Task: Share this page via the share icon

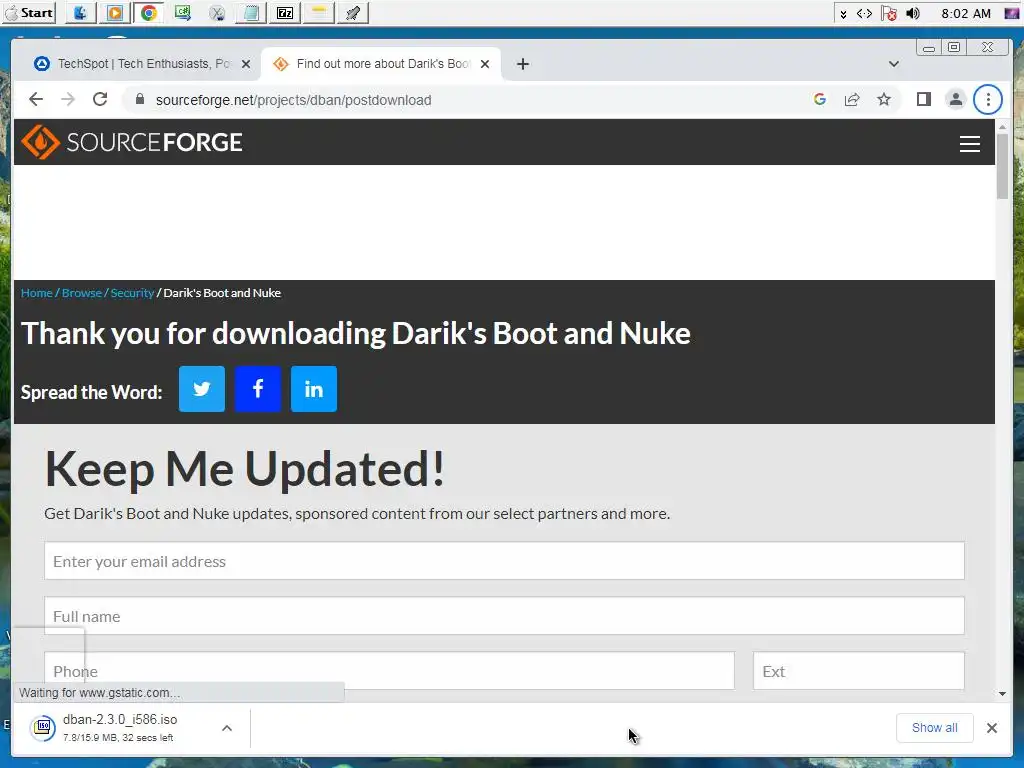Action: [x=852, y=99]
